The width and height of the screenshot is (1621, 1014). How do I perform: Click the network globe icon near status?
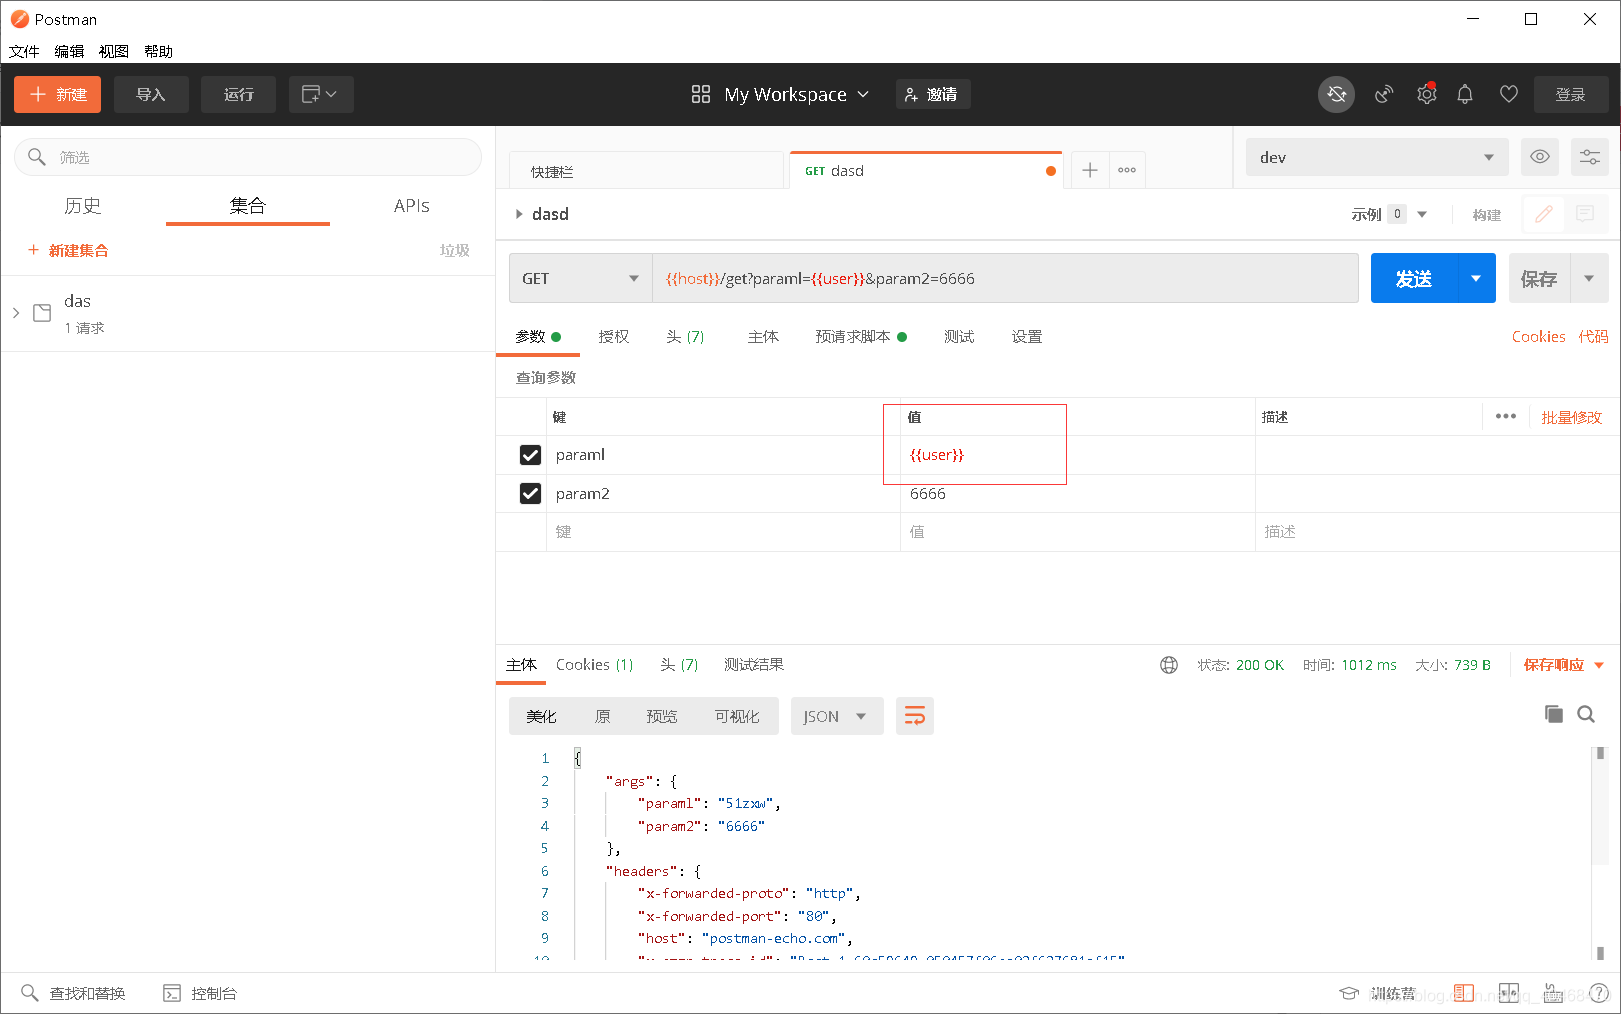point(1169,665)
